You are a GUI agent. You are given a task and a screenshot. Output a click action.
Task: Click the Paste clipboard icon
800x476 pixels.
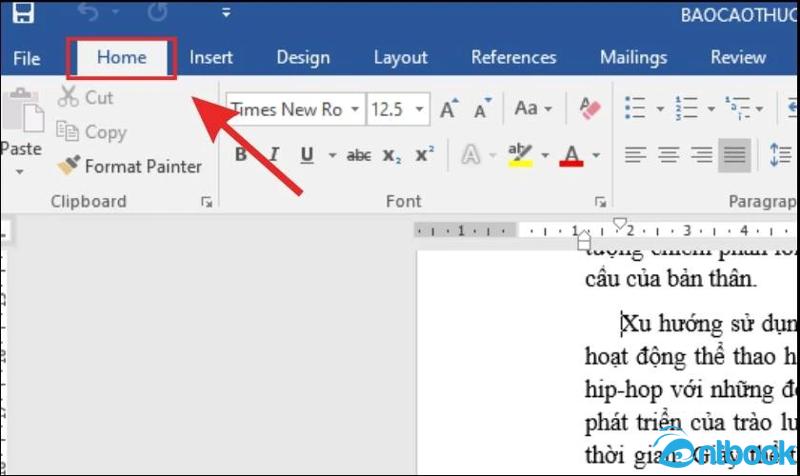(x=22, y=110)
